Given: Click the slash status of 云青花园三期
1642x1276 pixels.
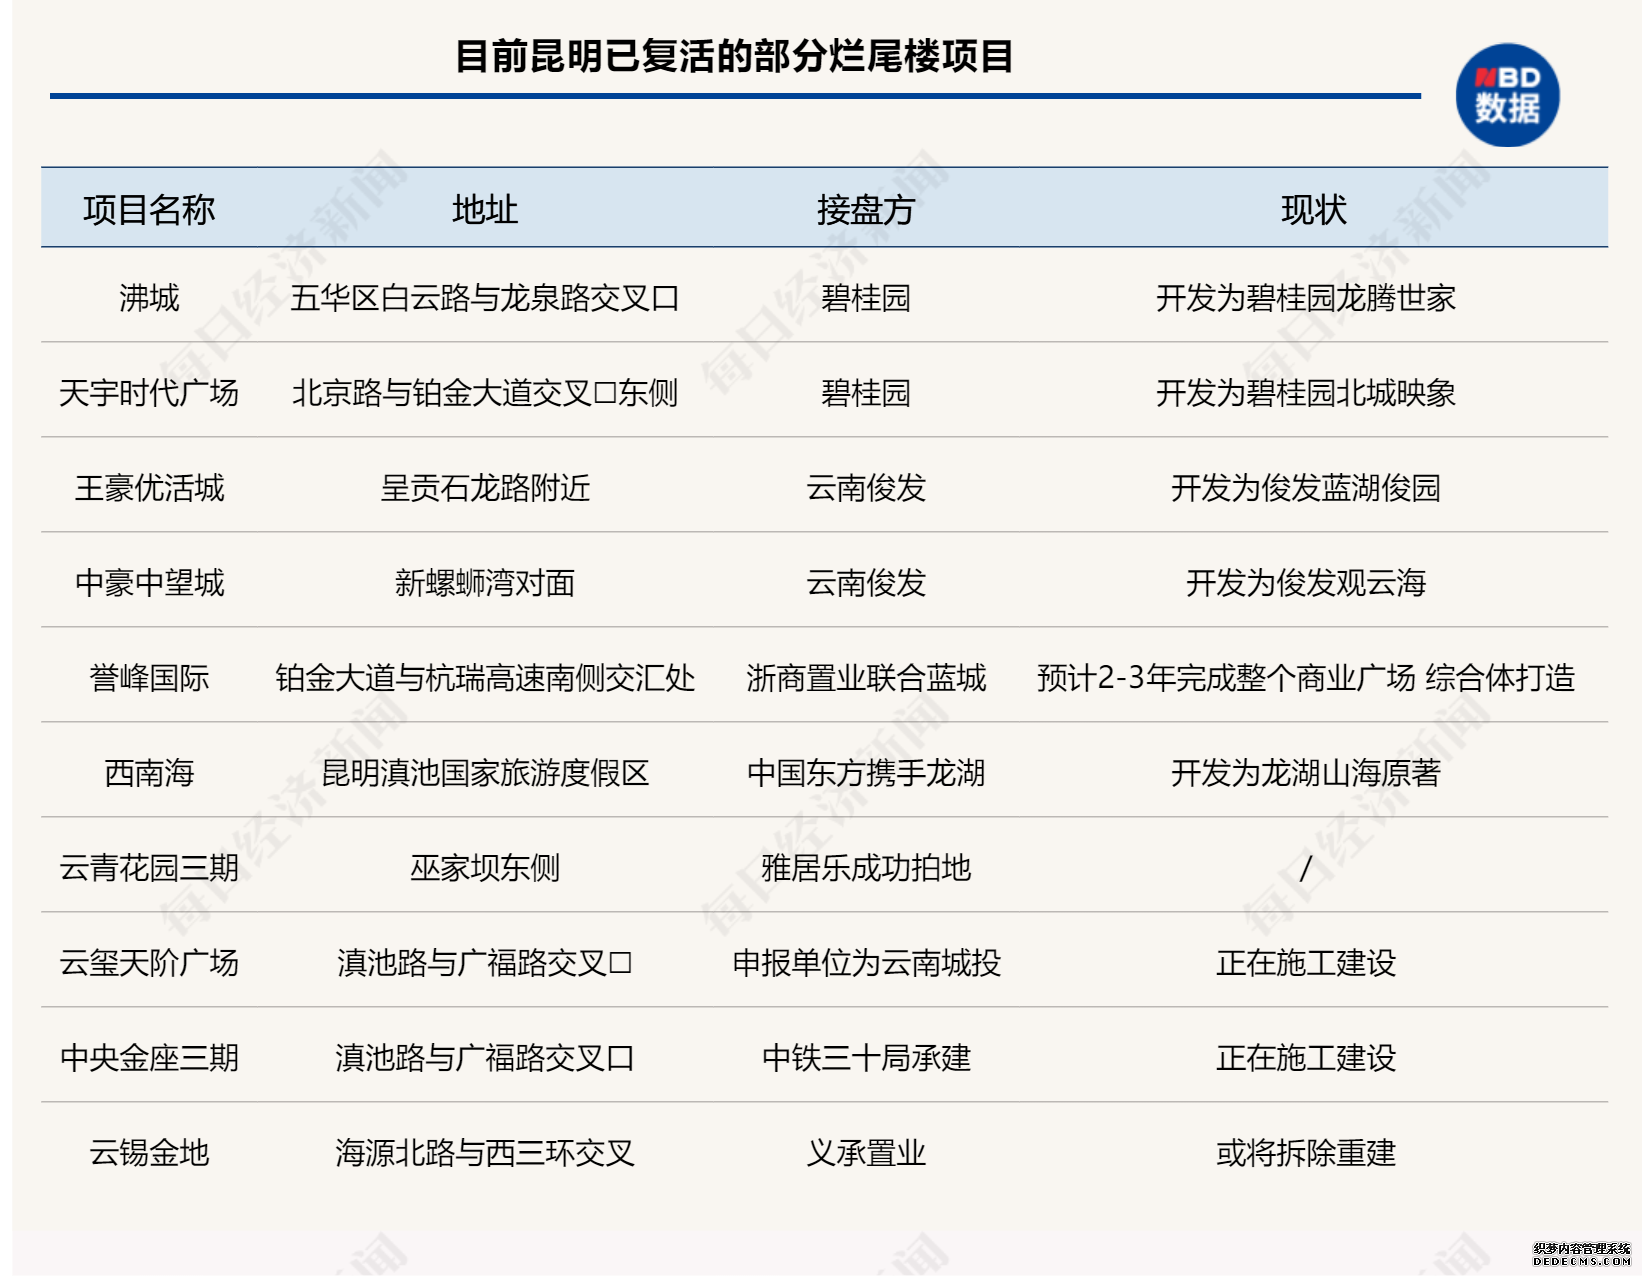Looking at the screenshot, I should pyautogui.click(x=1305, y=868).
